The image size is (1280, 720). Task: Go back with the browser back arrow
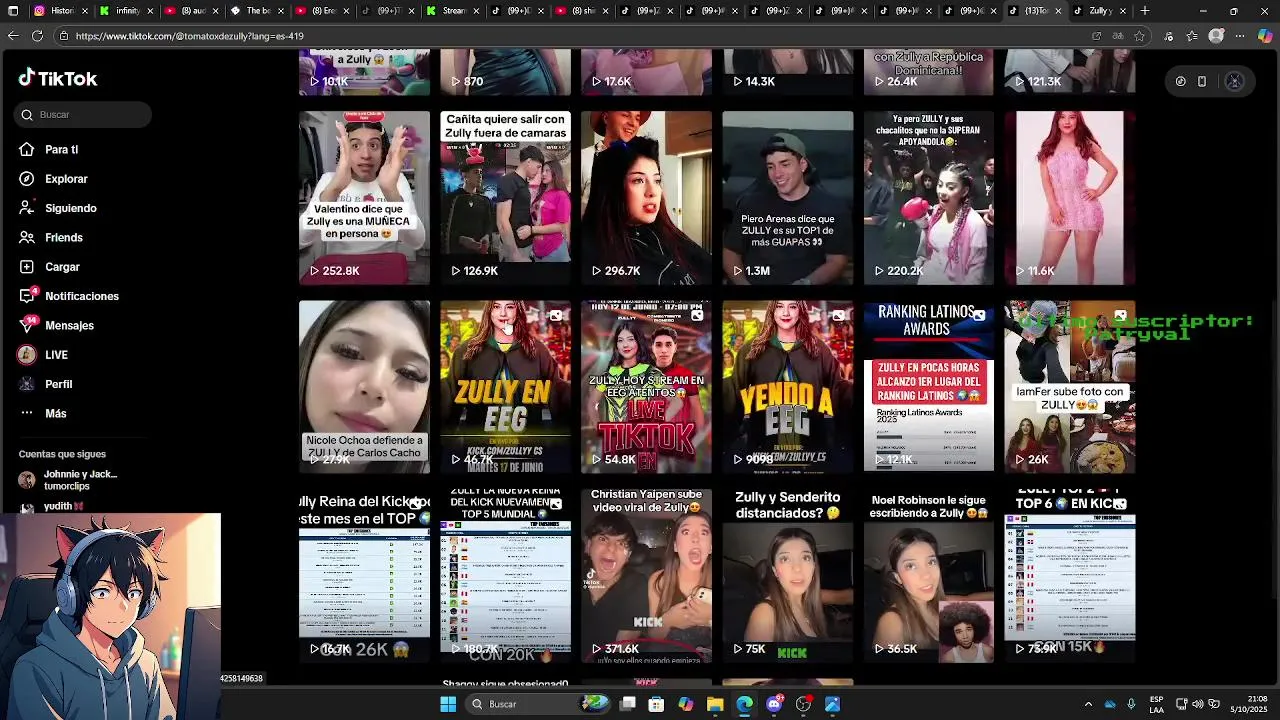tap(13, 36)
